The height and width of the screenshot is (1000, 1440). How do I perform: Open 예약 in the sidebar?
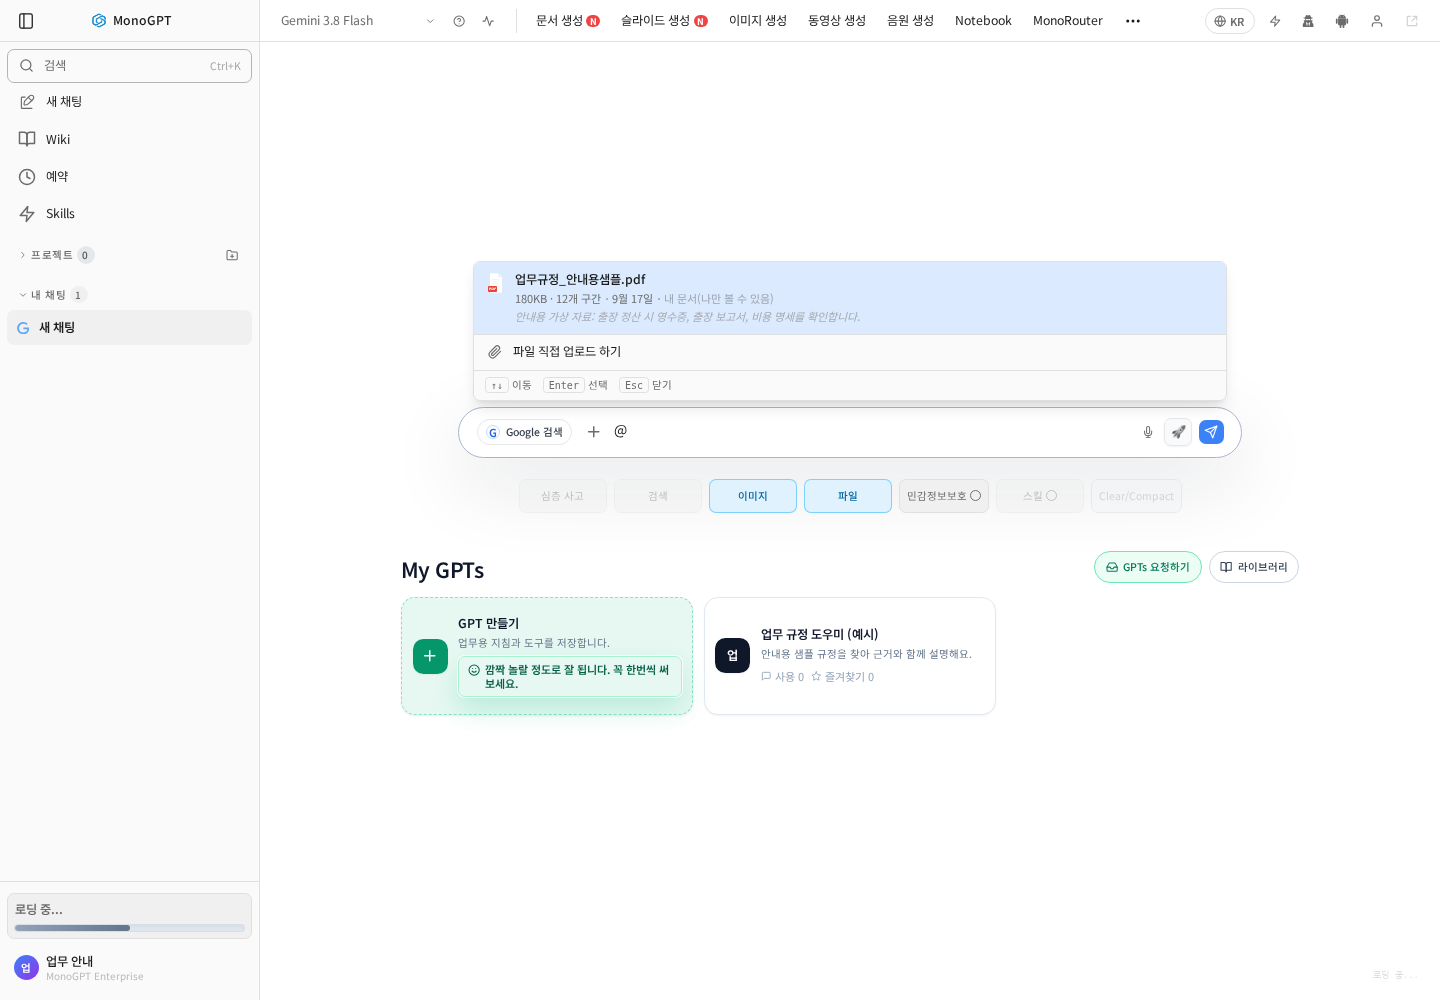pyautogui.click(x=129, y=177)
